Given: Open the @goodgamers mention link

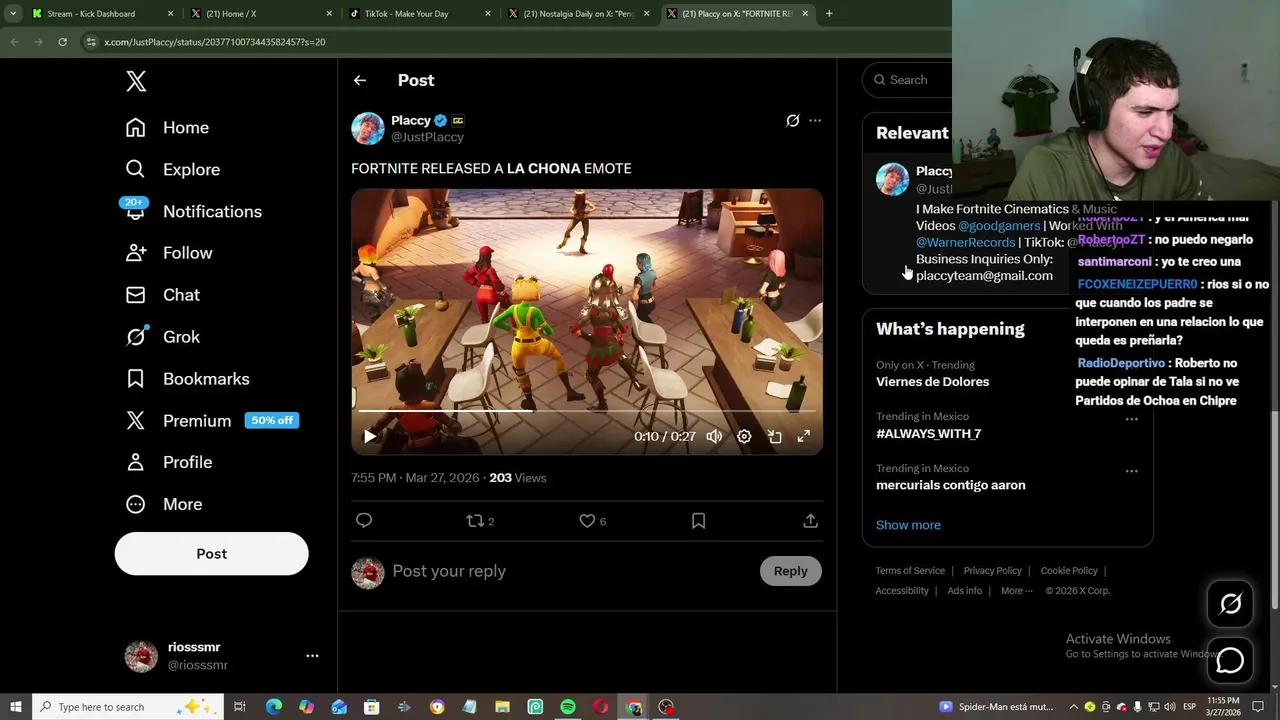Looking at the screenshot, I should pos(999,226).
